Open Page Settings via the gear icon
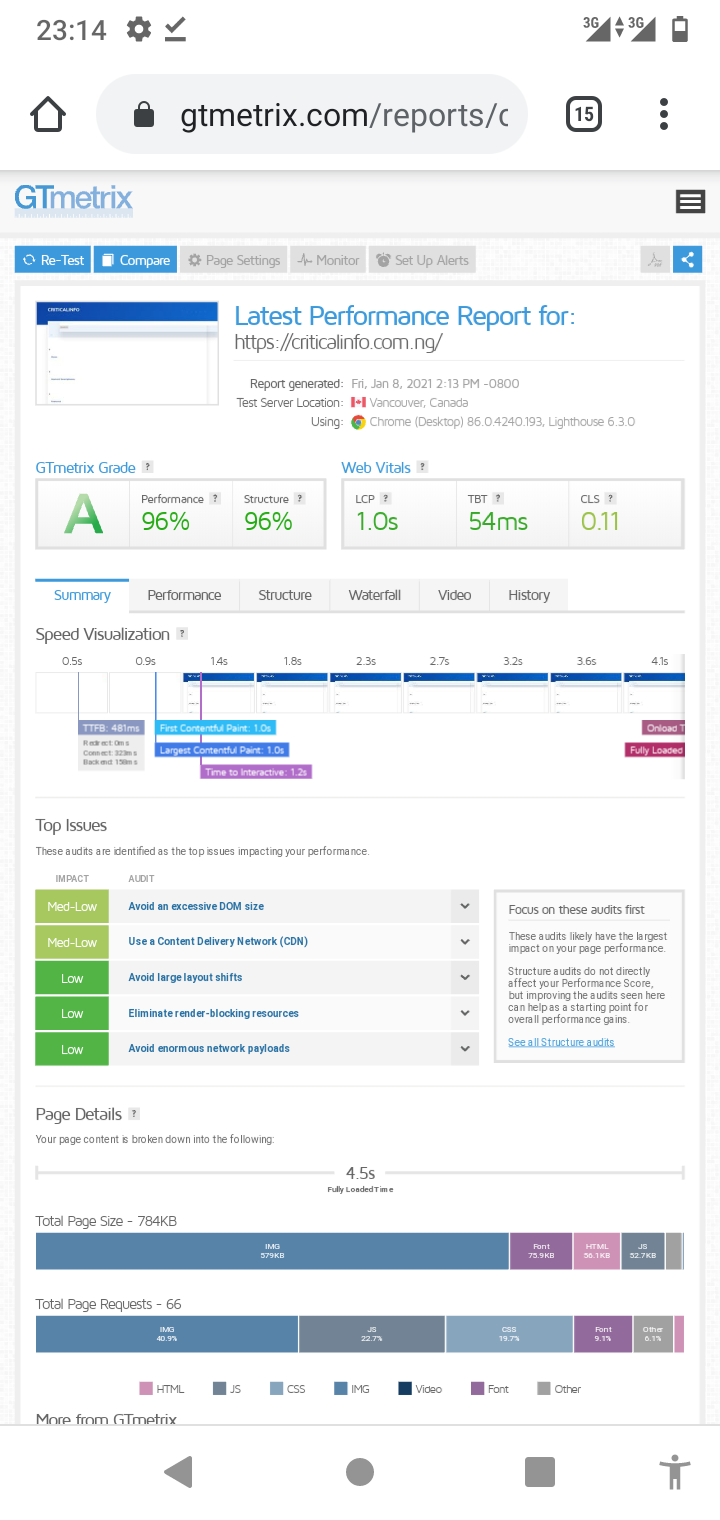720x1520 pixels. [194, 259]
